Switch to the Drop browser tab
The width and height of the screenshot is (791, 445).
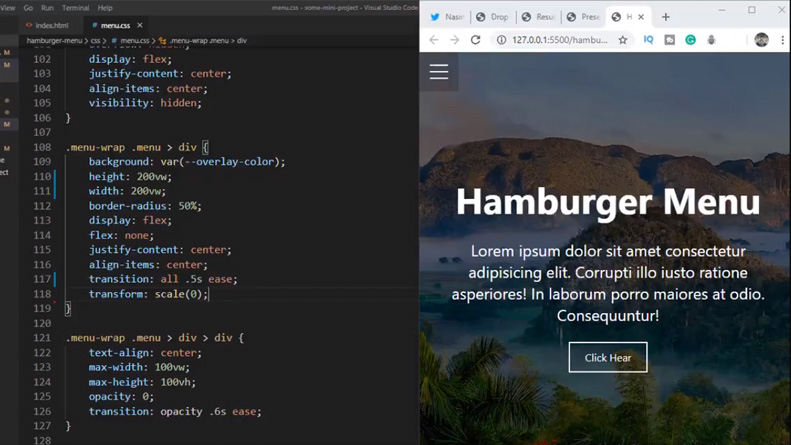click(x=492, y=17)
